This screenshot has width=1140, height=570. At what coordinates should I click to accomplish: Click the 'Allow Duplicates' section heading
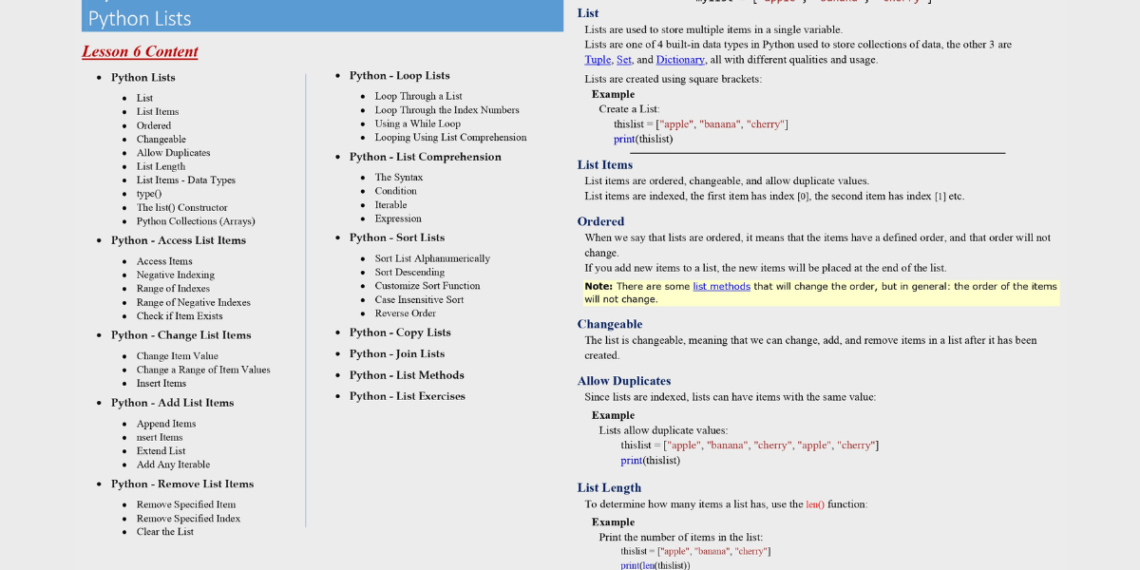coord(624,381)
